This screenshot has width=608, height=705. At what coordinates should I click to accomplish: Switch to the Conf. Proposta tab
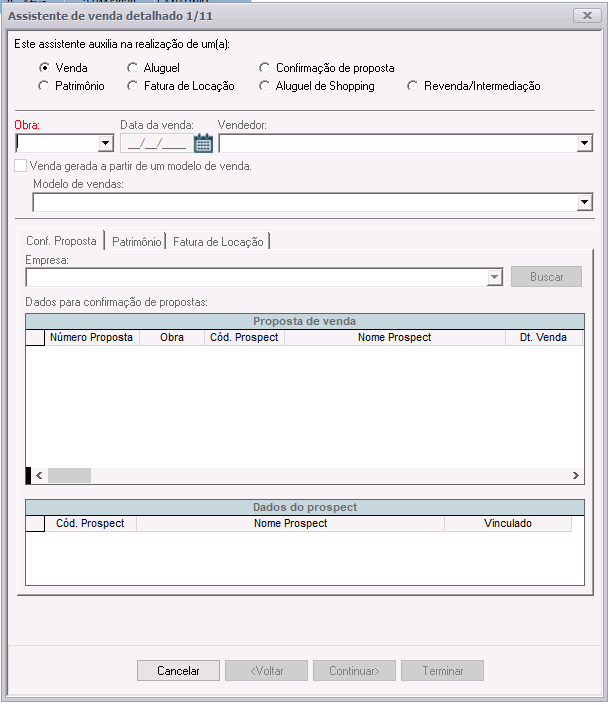[x=61, y=241]
